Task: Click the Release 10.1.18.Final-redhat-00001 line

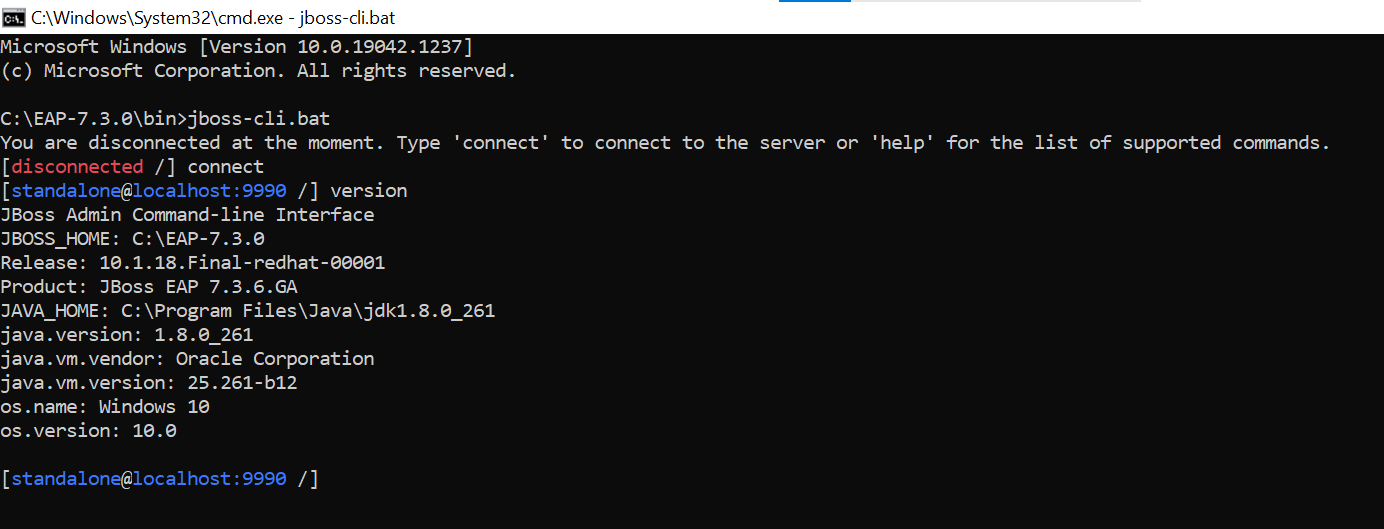Action: click(x=193, y=263)
